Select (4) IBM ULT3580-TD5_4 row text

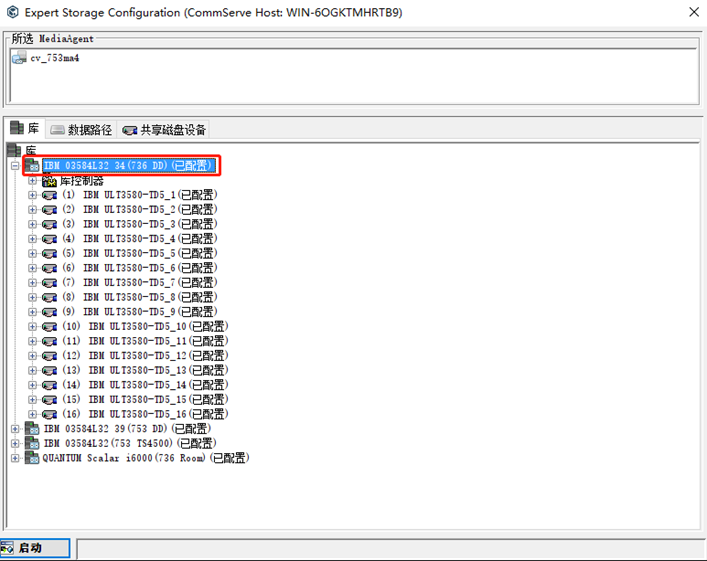tap(140, 239)
